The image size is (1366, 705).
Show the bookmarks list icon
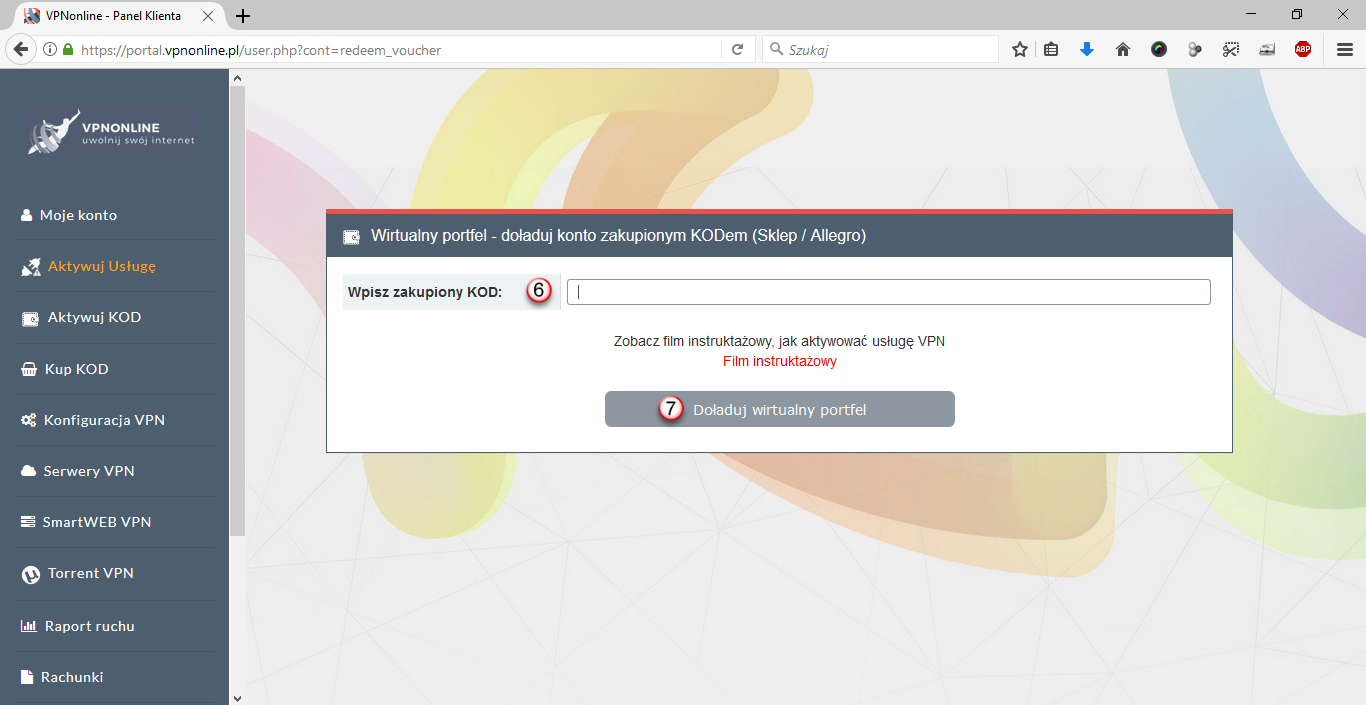click(x=1051, y=49)
